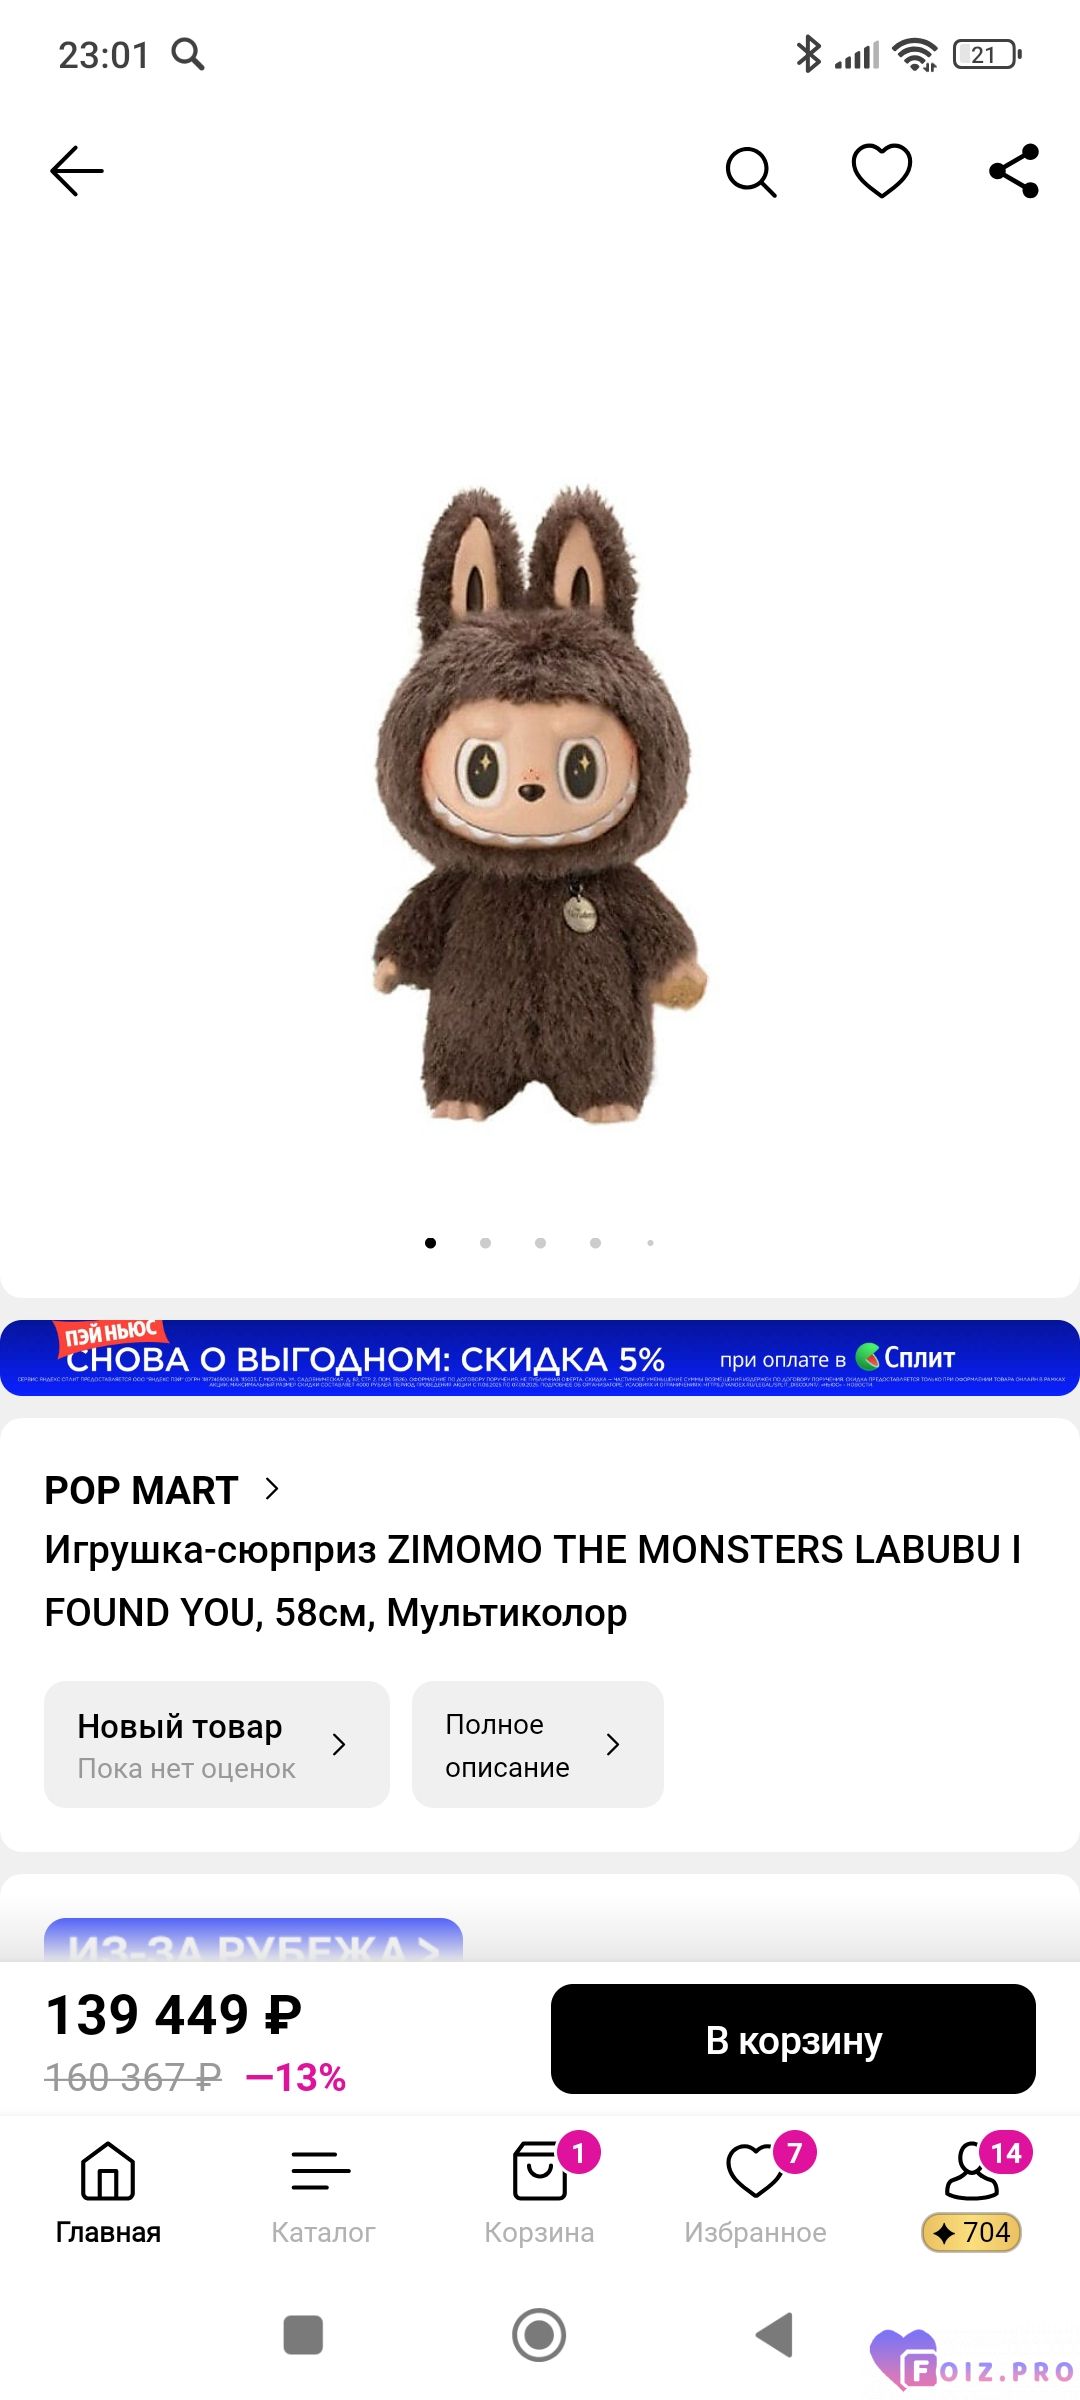The image size is (1080, 2400).
Task: Open the Сплит 5% discount banner
Action: click(x=540, y=1357)
